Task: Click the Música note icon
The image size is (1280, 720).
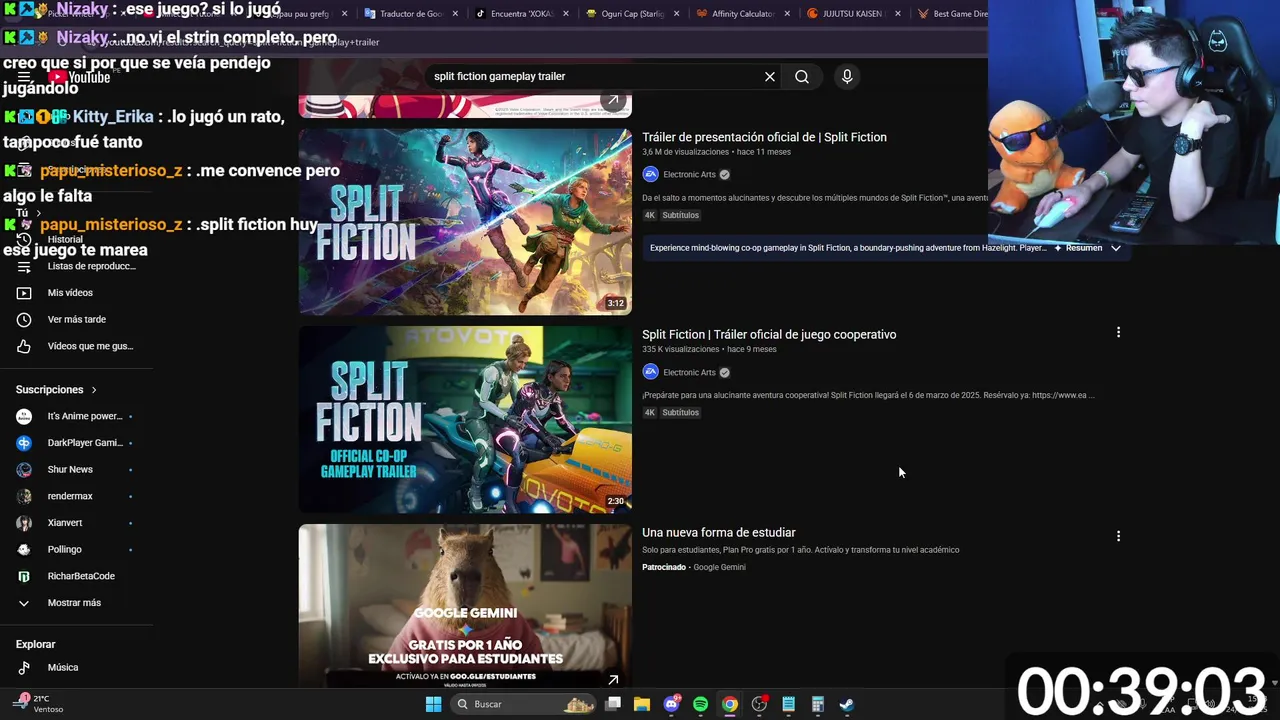Action: (24, 668)
